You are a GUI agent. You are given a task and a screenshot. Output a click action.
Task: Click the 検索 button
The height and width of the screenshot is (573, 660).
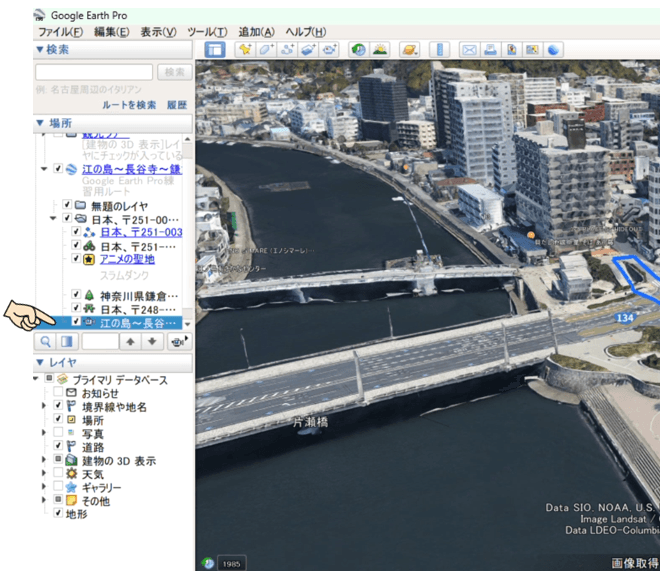coord(175,72)
